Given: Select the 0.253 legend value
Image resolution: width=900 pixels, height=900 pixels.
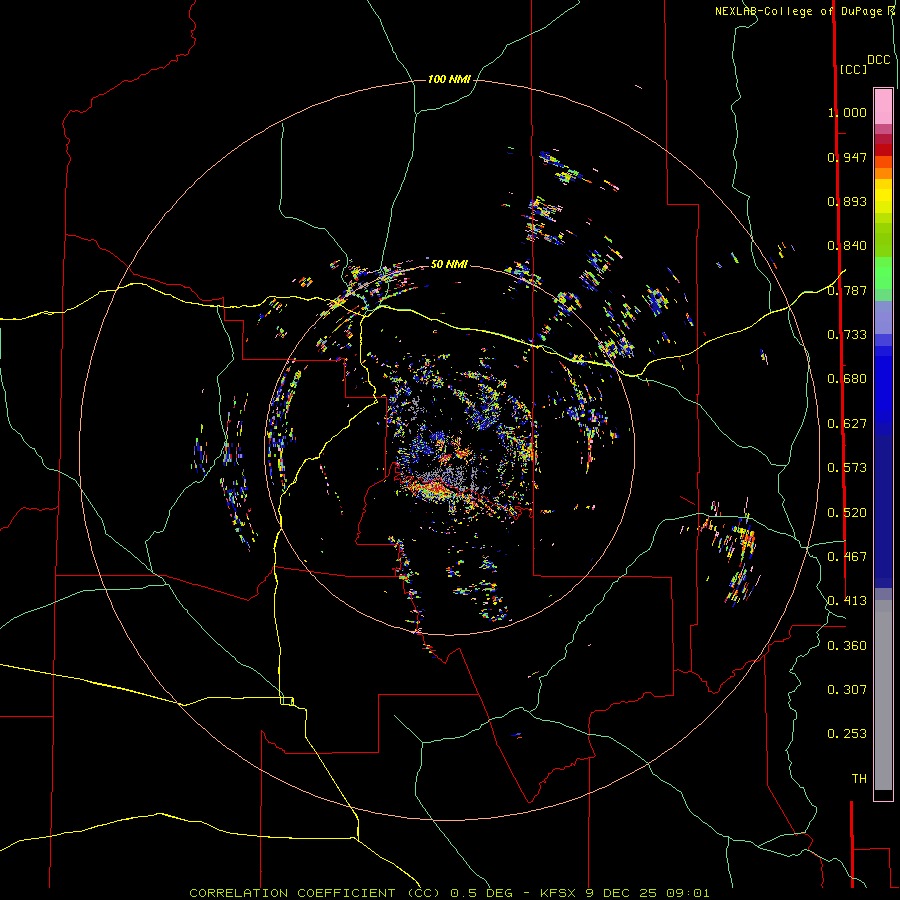Looking at the screenshot, I should (847, 734).
